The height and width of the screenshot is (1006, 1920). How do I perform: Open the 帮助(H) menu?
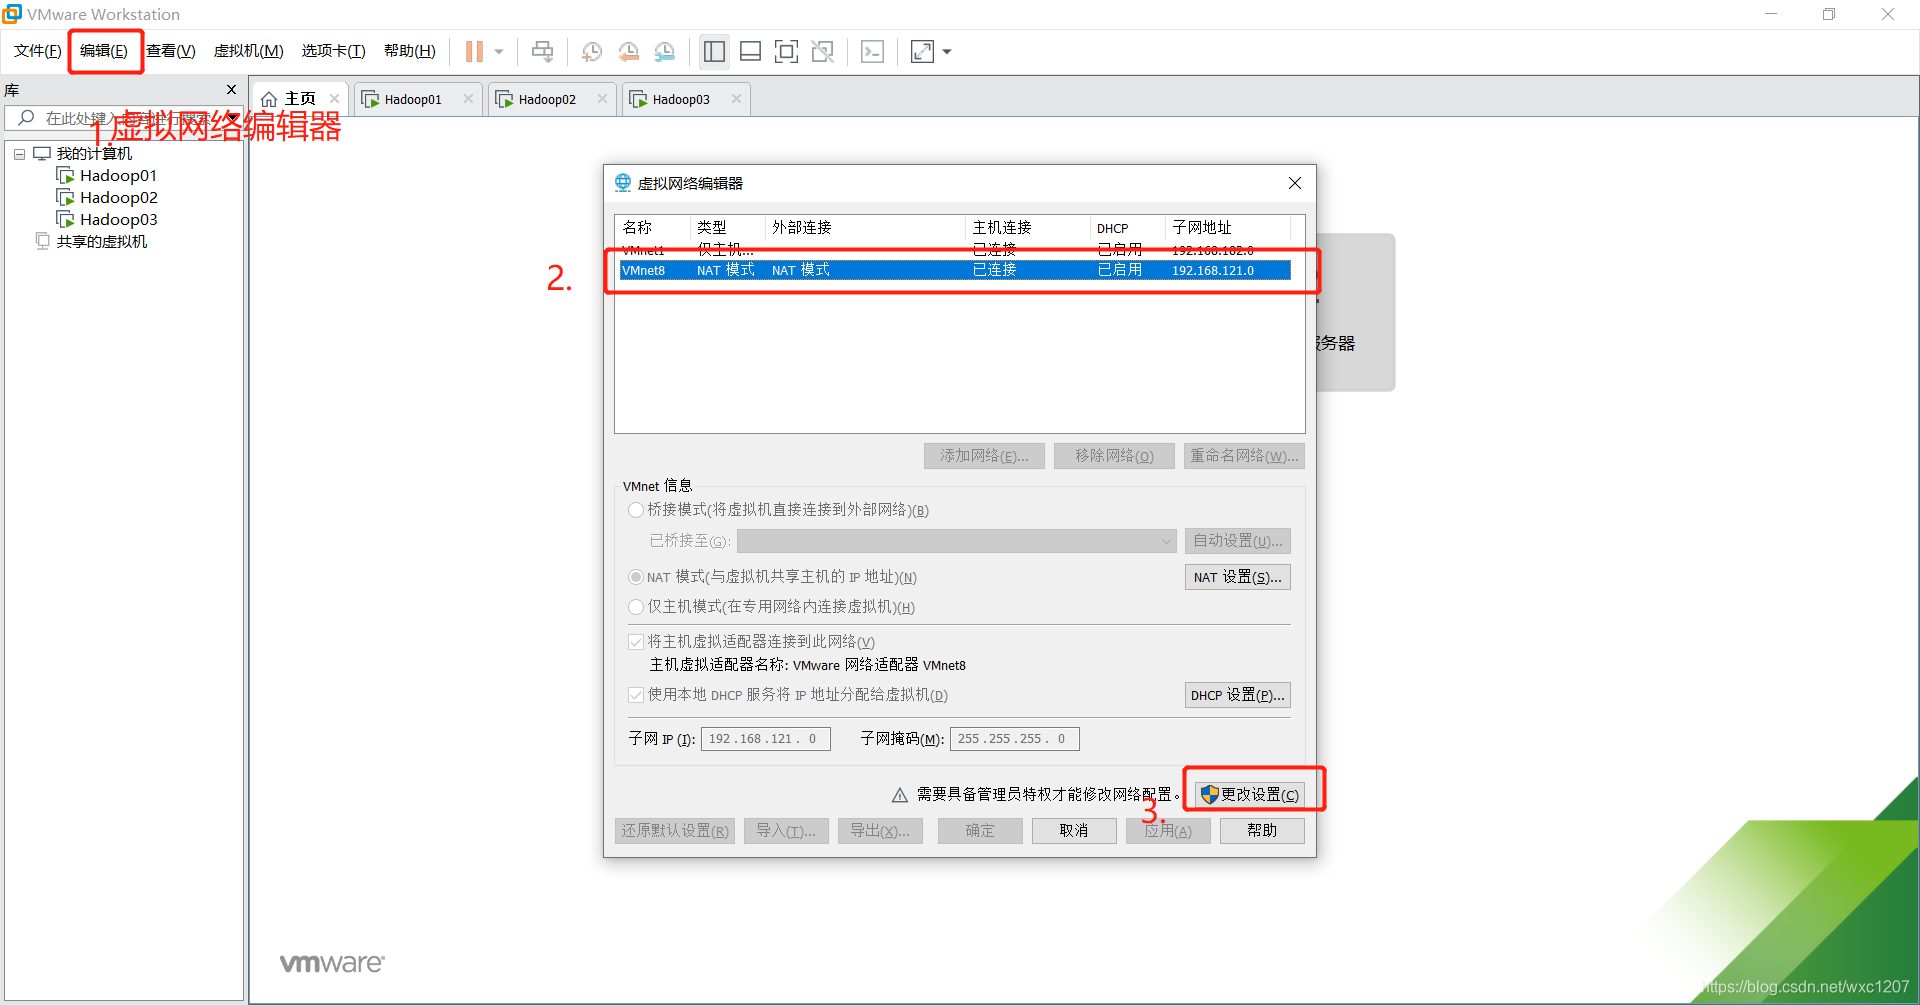tap(410, 51)
